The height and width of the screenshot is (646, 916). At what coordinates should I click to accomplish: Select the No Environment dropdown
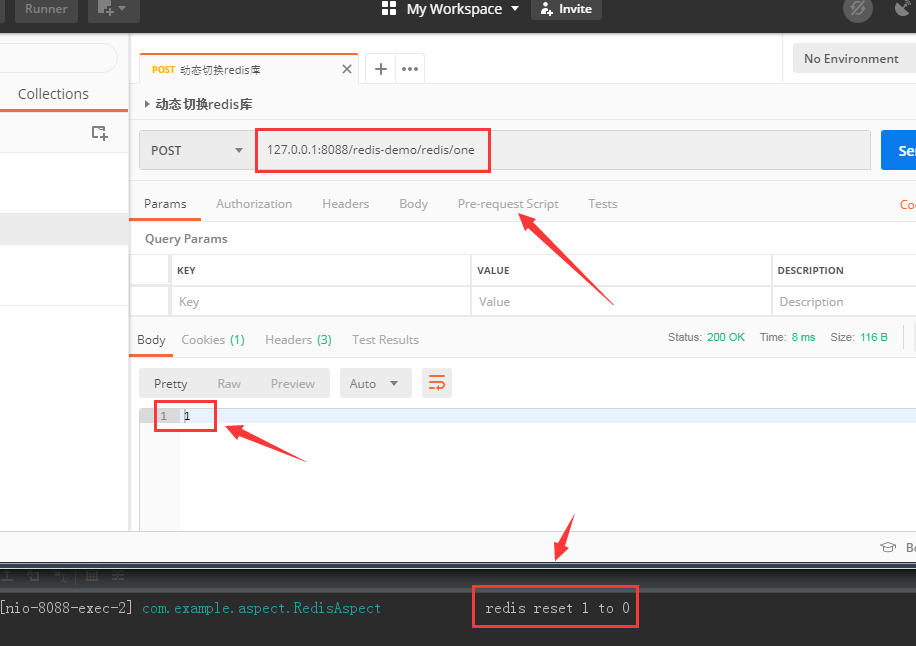854,58
